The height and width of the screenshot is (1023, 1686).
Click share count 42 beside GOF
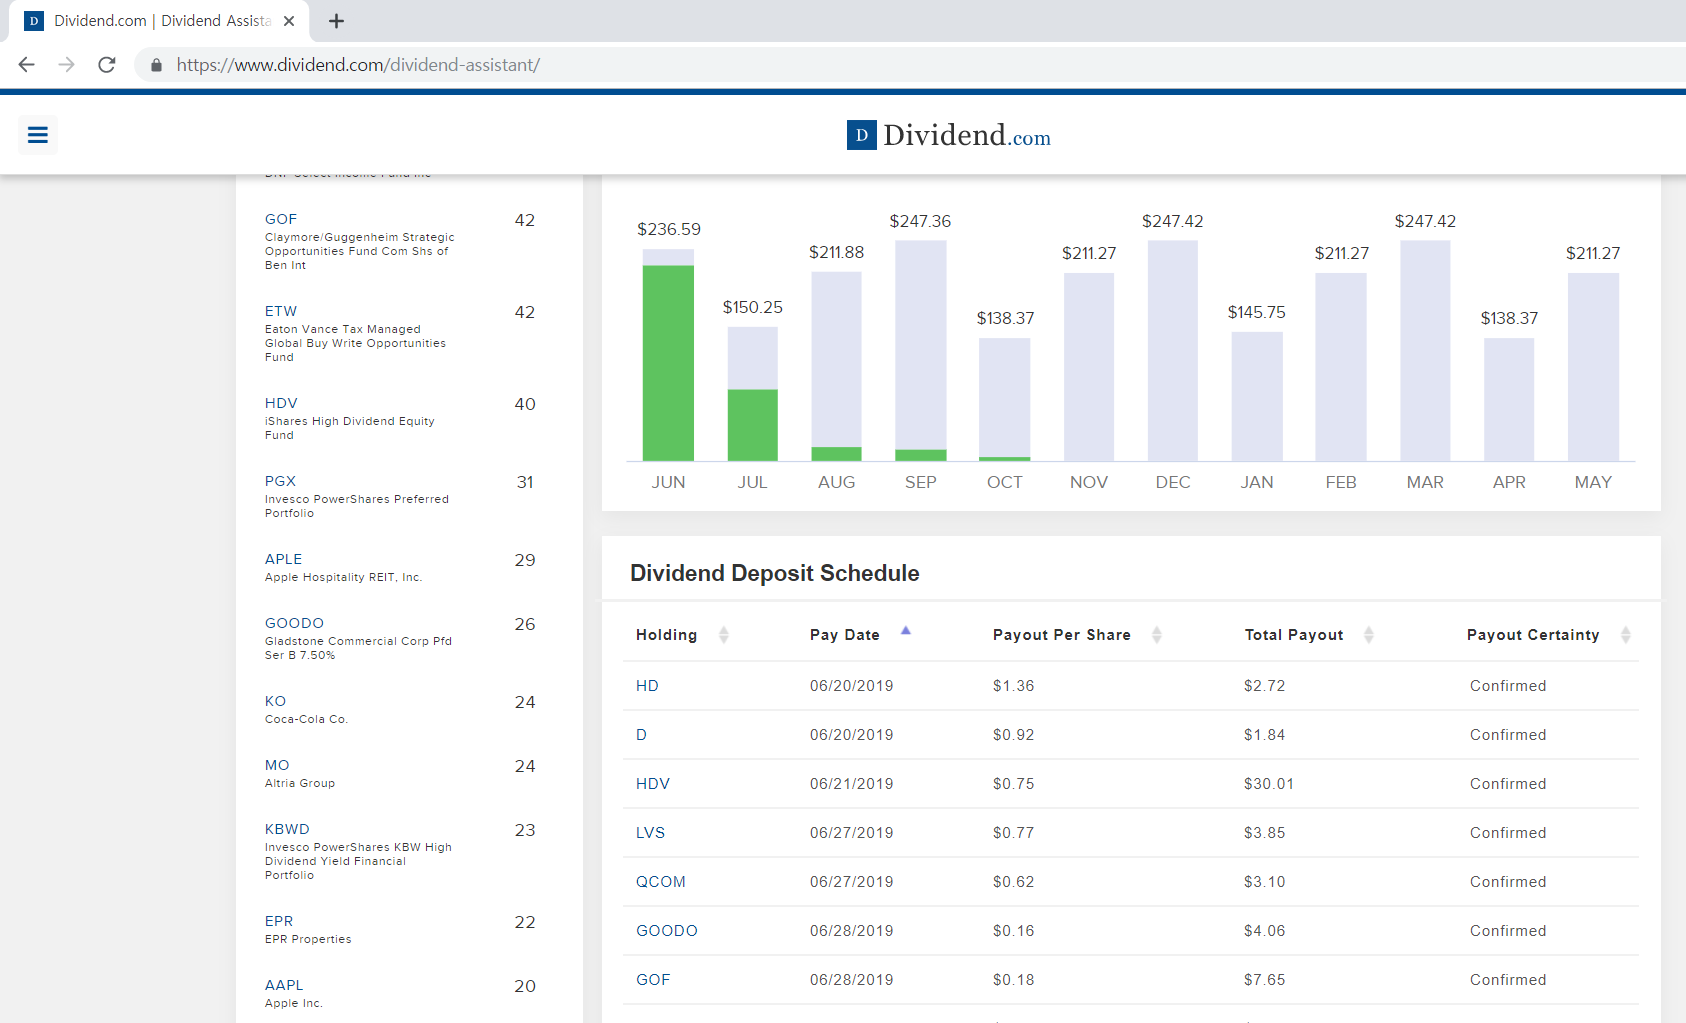pyautogui.click(x=525, y=220)
